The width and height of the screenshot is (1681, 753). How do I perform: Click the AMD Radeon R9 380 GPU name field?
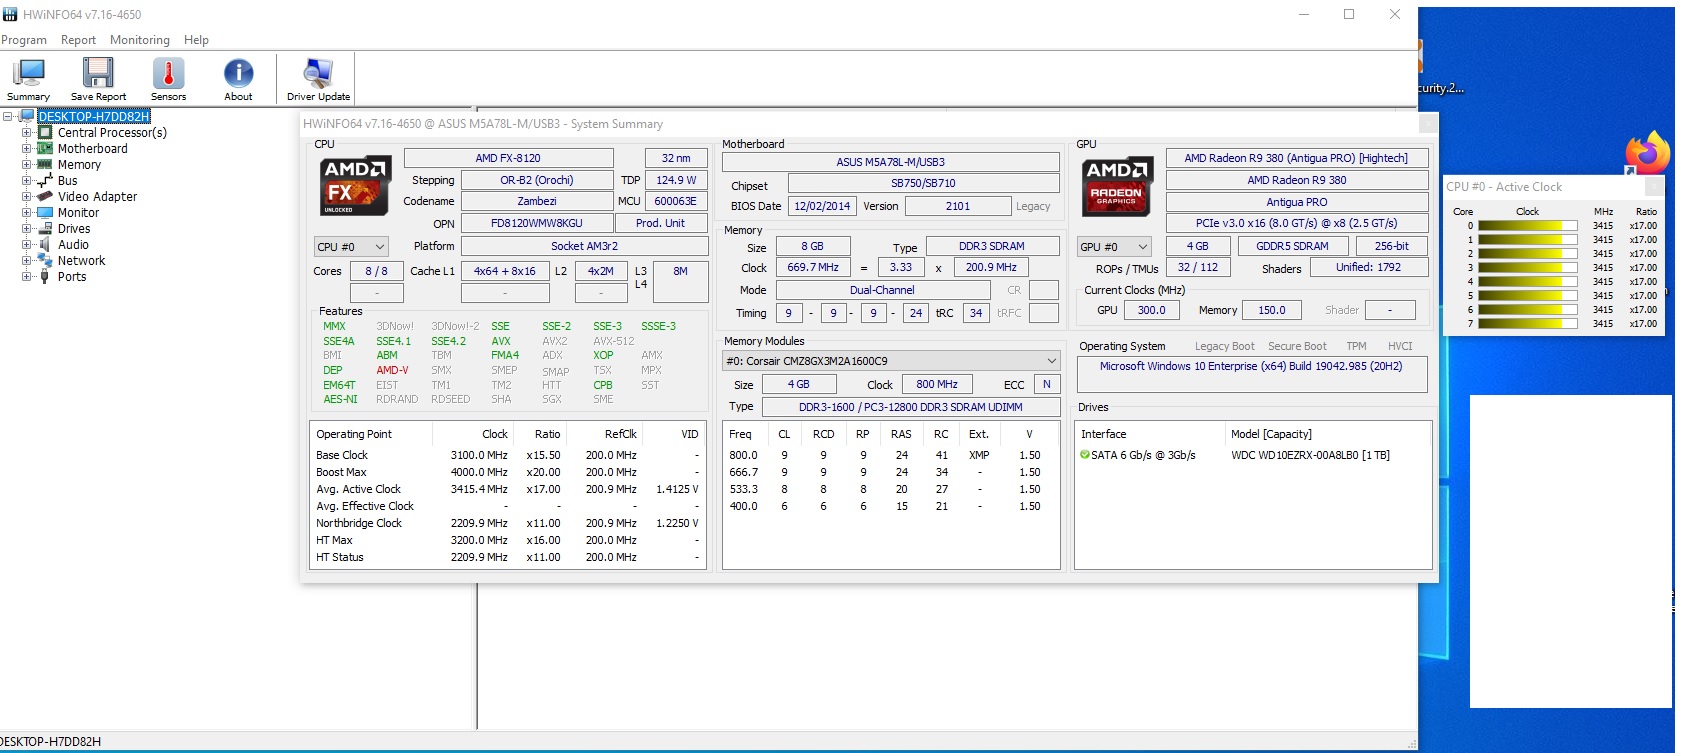click(x=1296, y=180)
